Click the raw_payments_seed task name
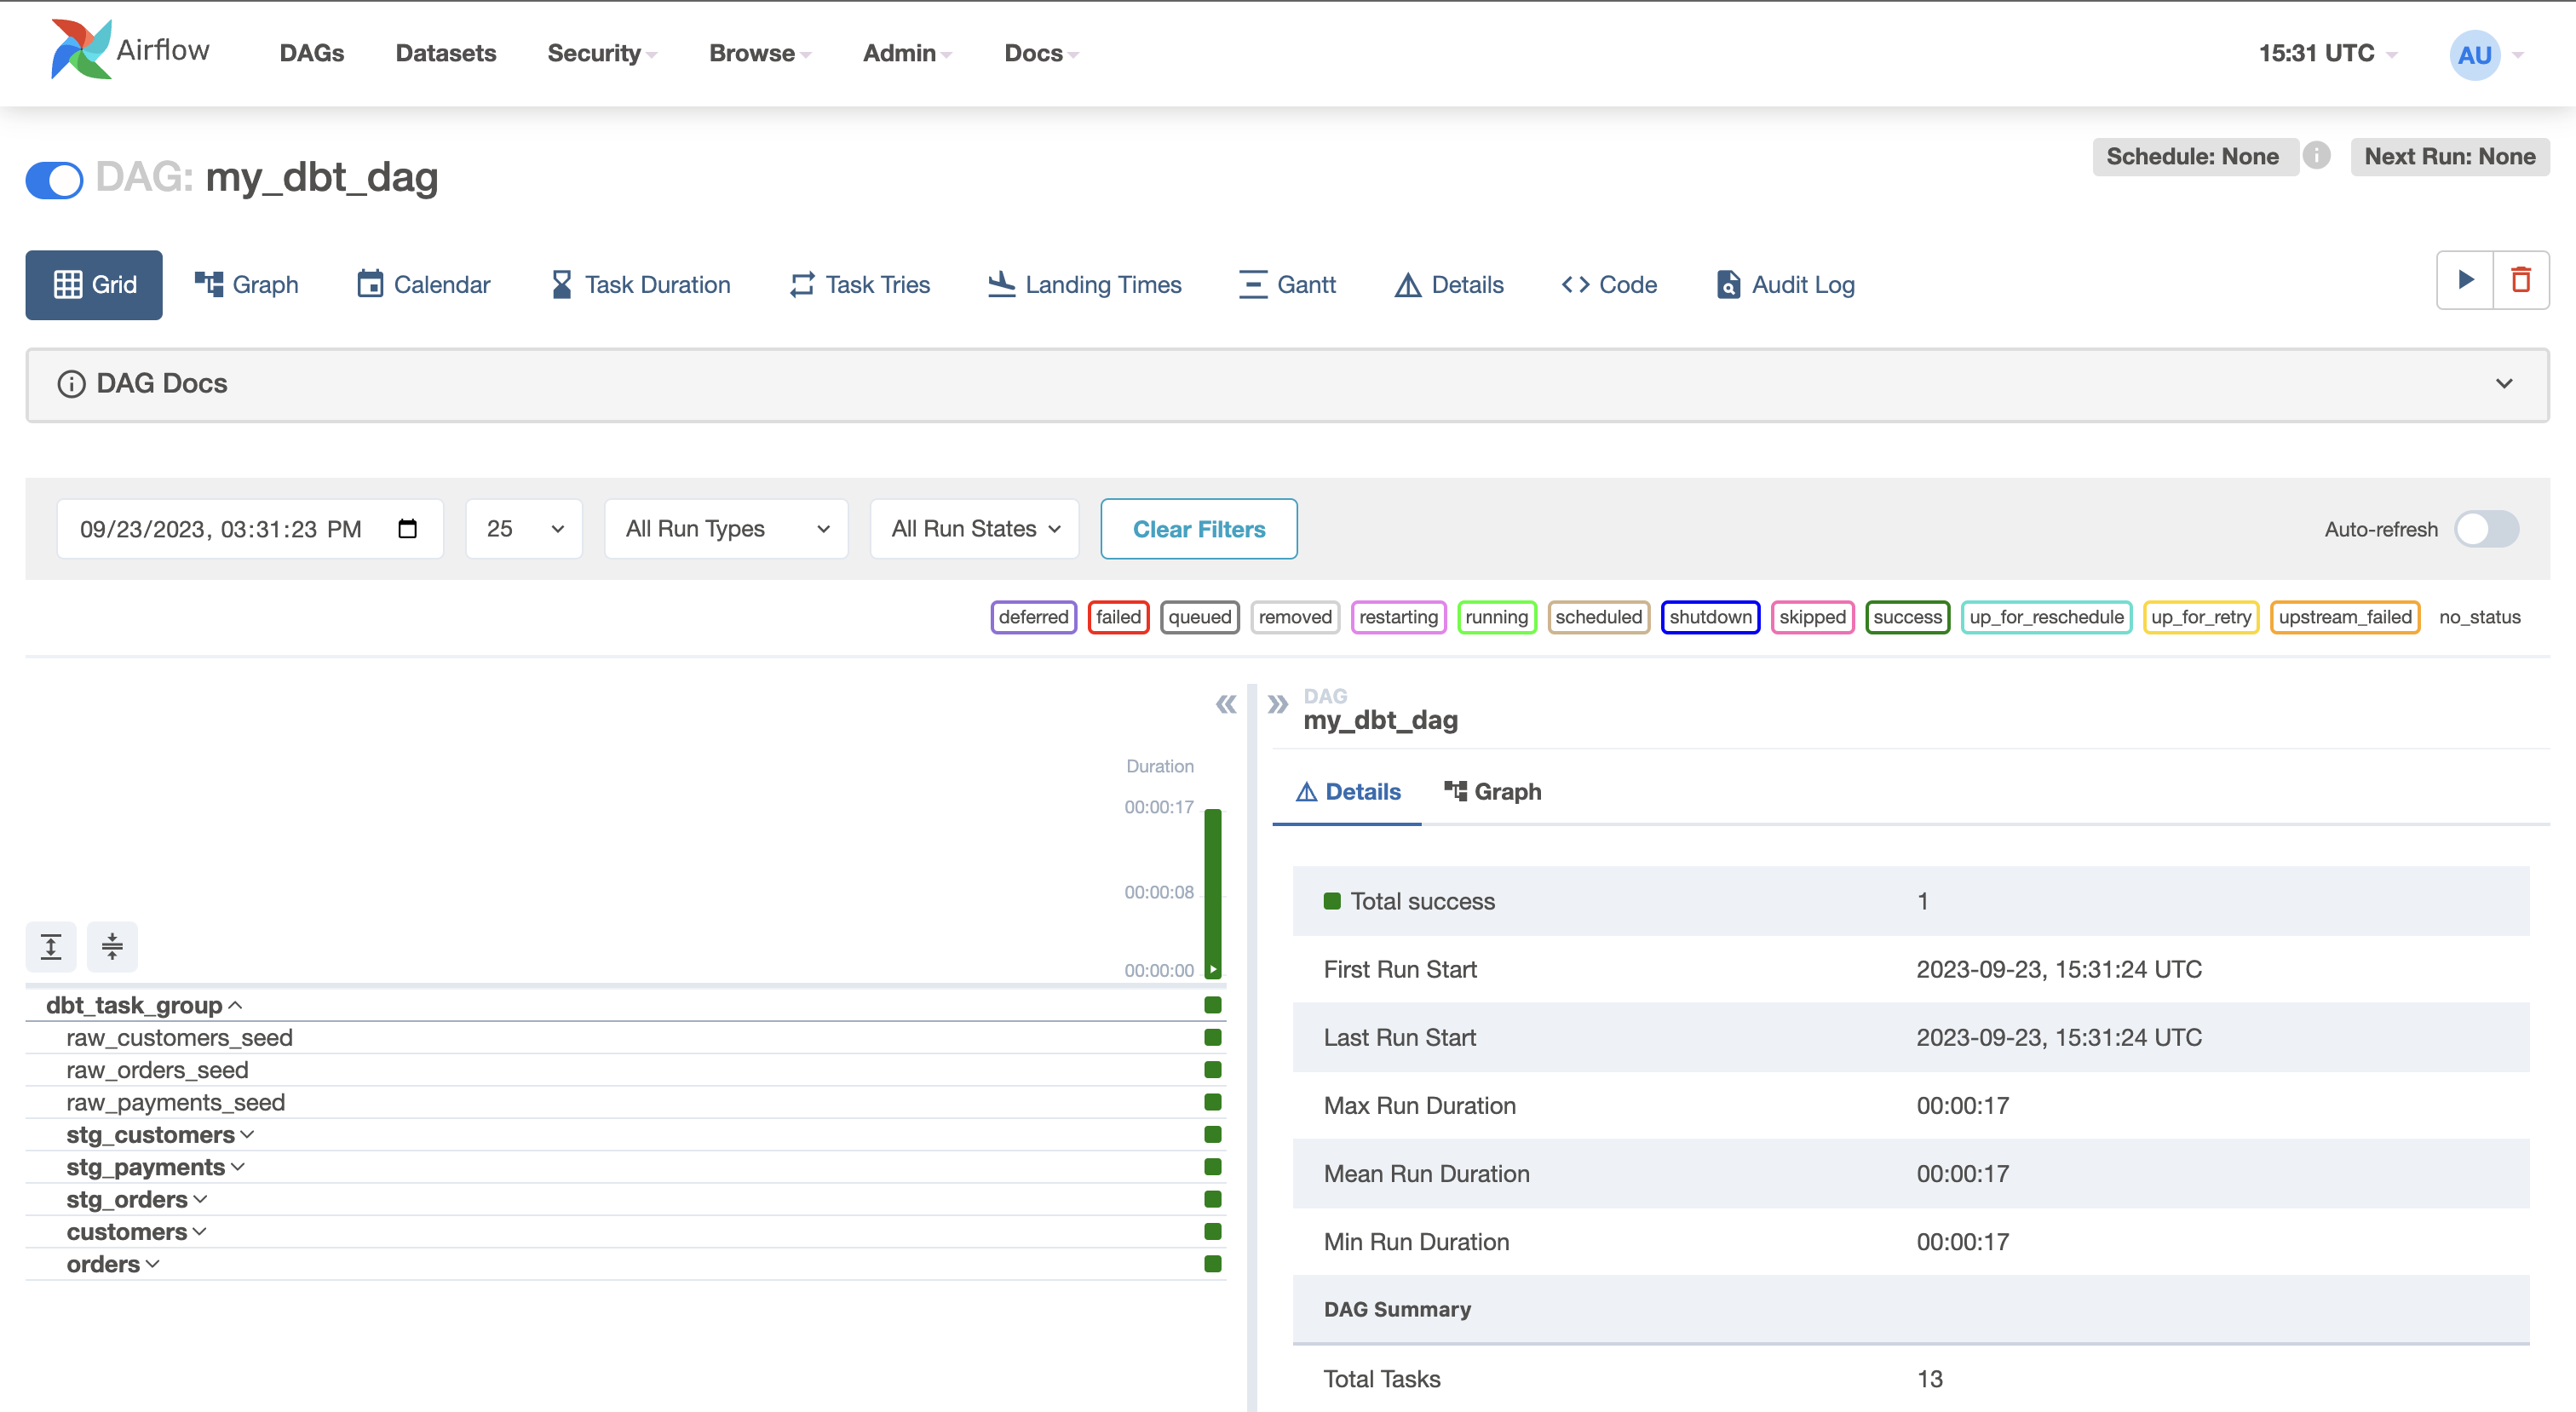The image size is (2576, 1412). click(176, 1102)
